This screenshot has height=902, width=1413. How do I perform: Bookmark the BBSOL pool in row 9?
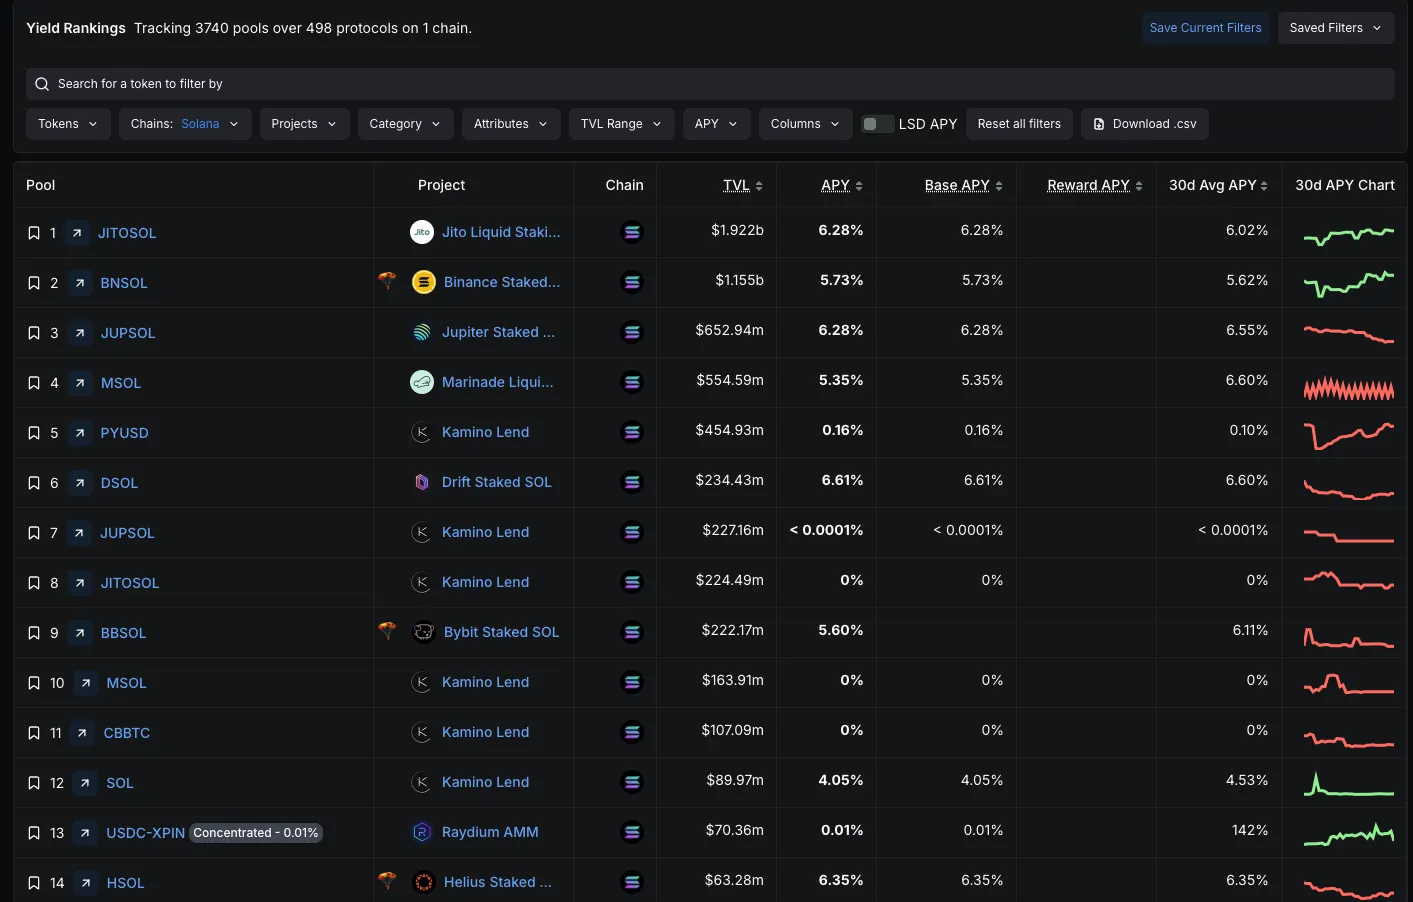click(34, 633)
